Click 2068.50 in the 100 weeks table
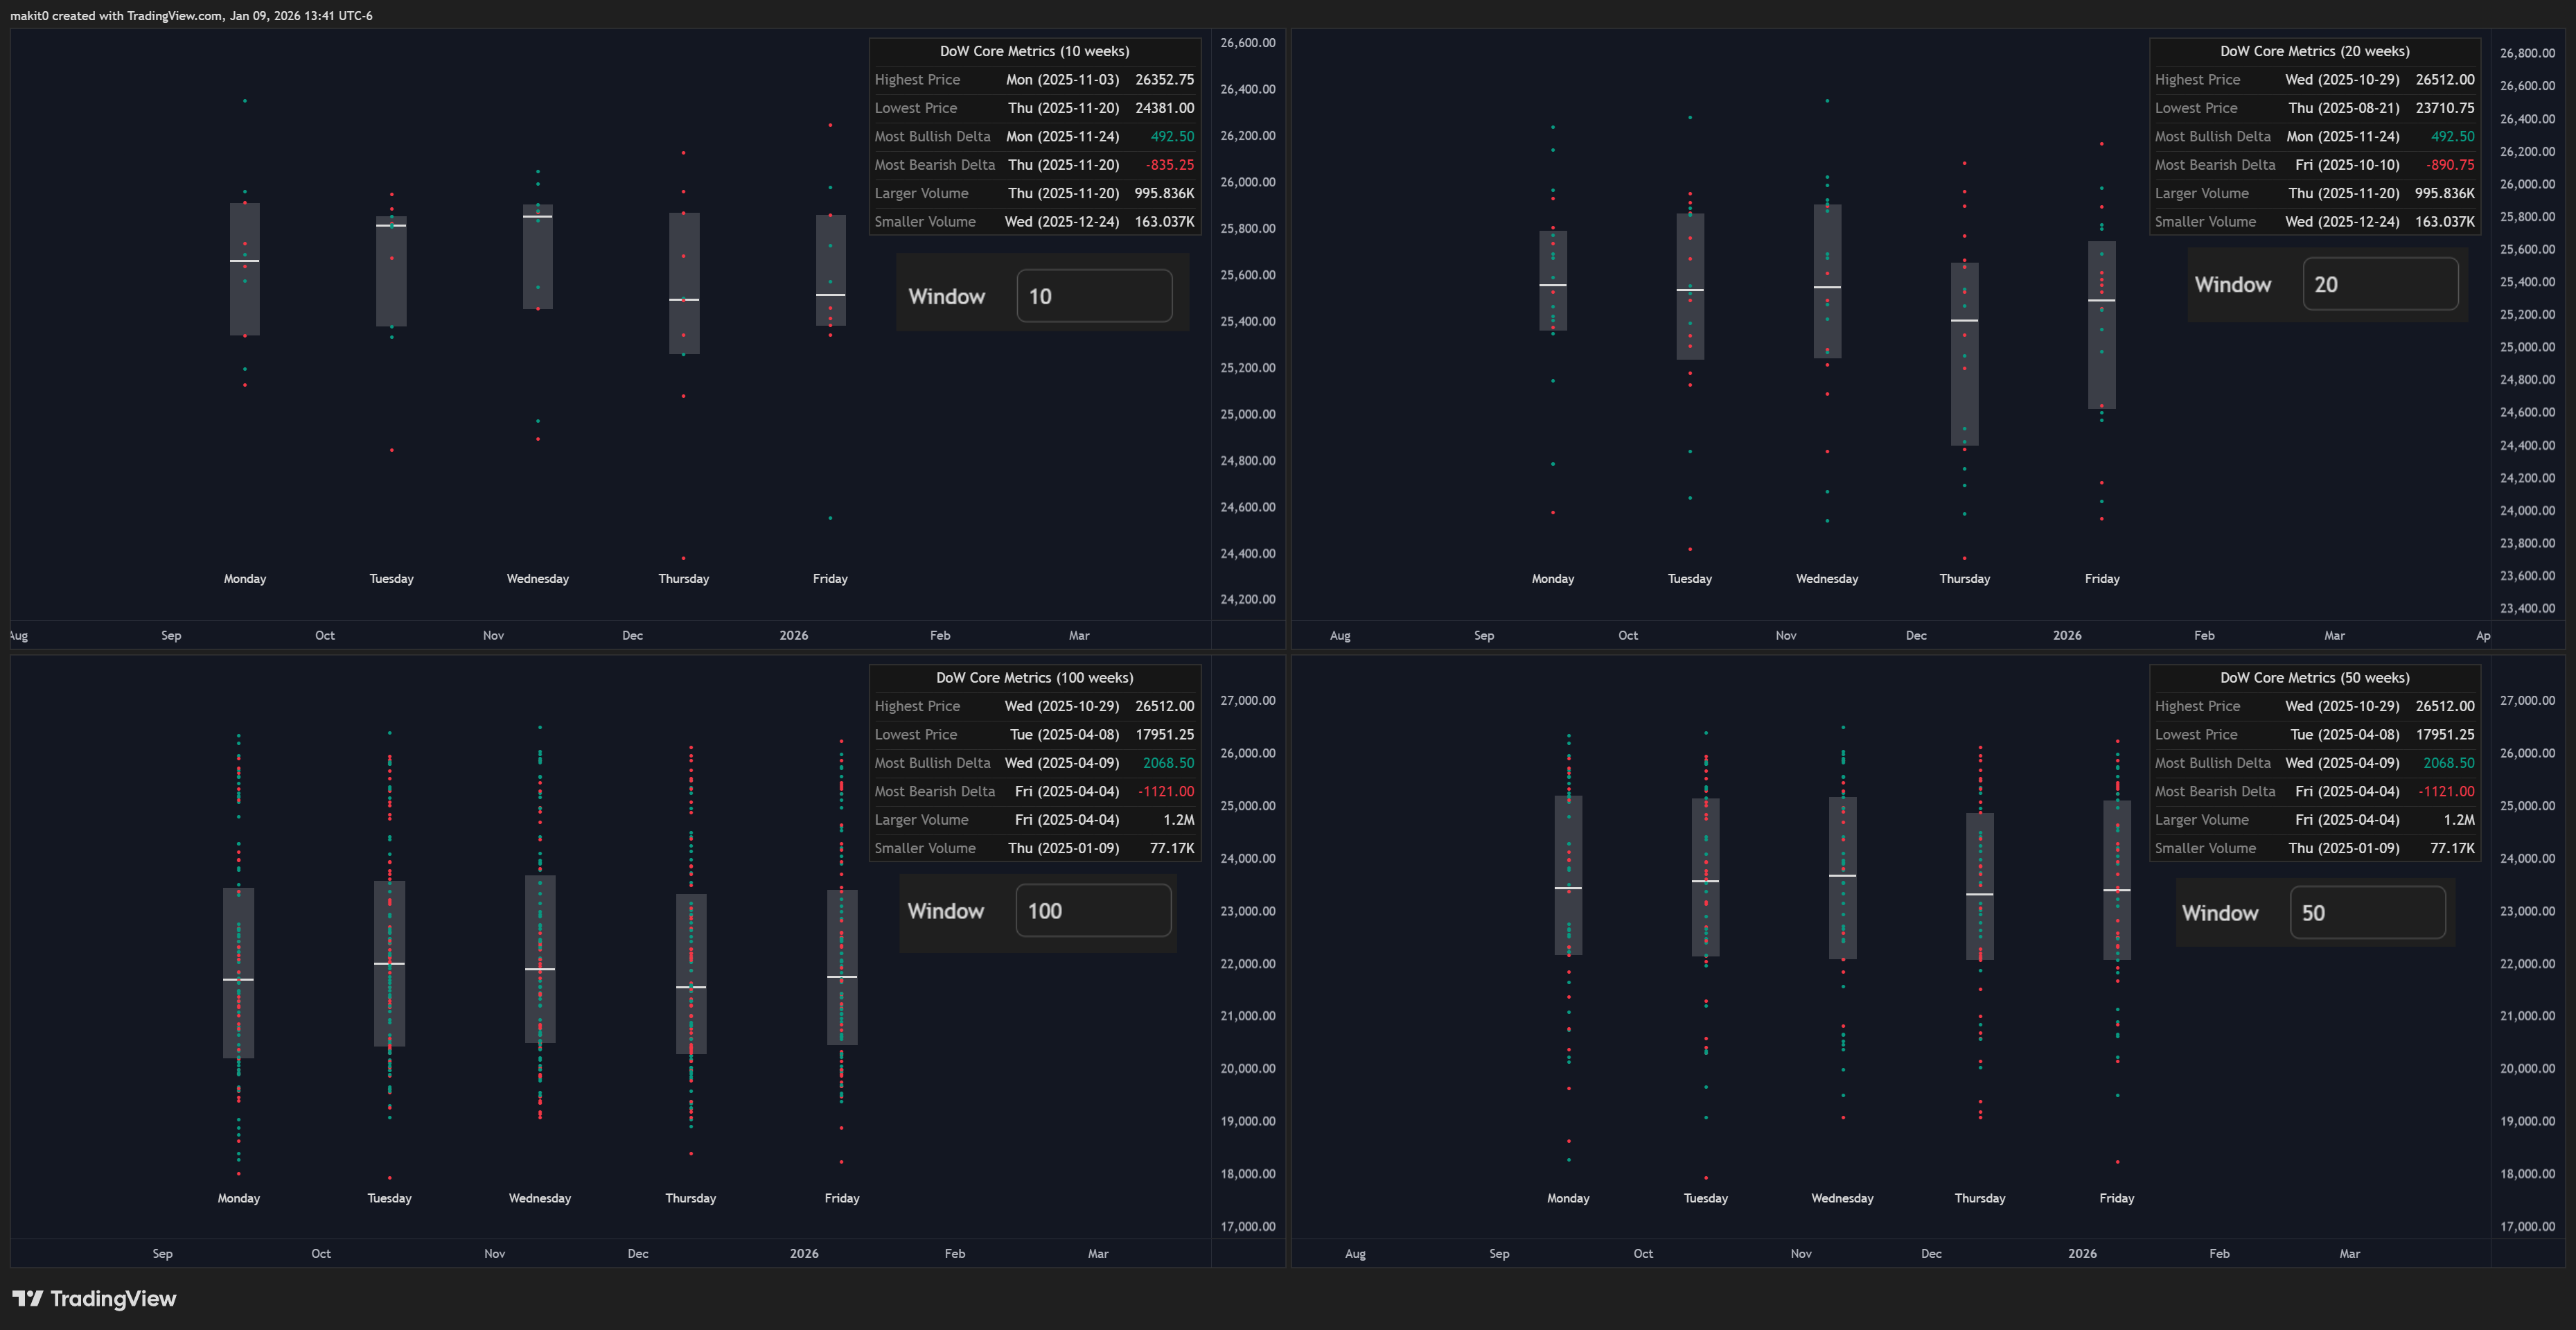The image size is (2576, 1330). click(1168, 762)
